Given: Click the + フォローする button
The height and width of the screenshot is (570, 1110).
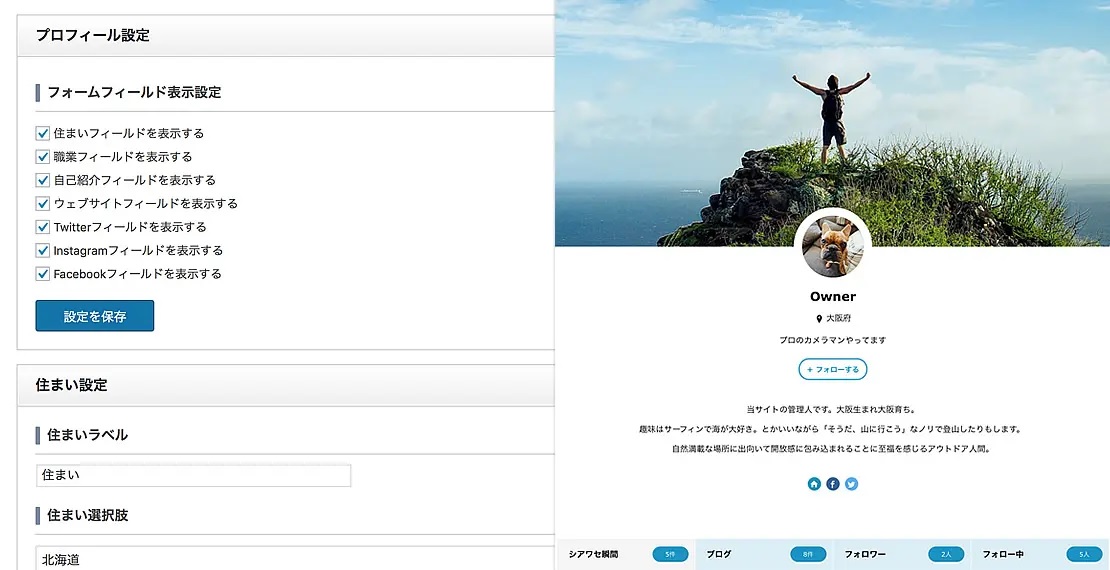Looking at the screenshot, I should pyautogui.click(x=832, y=369).
